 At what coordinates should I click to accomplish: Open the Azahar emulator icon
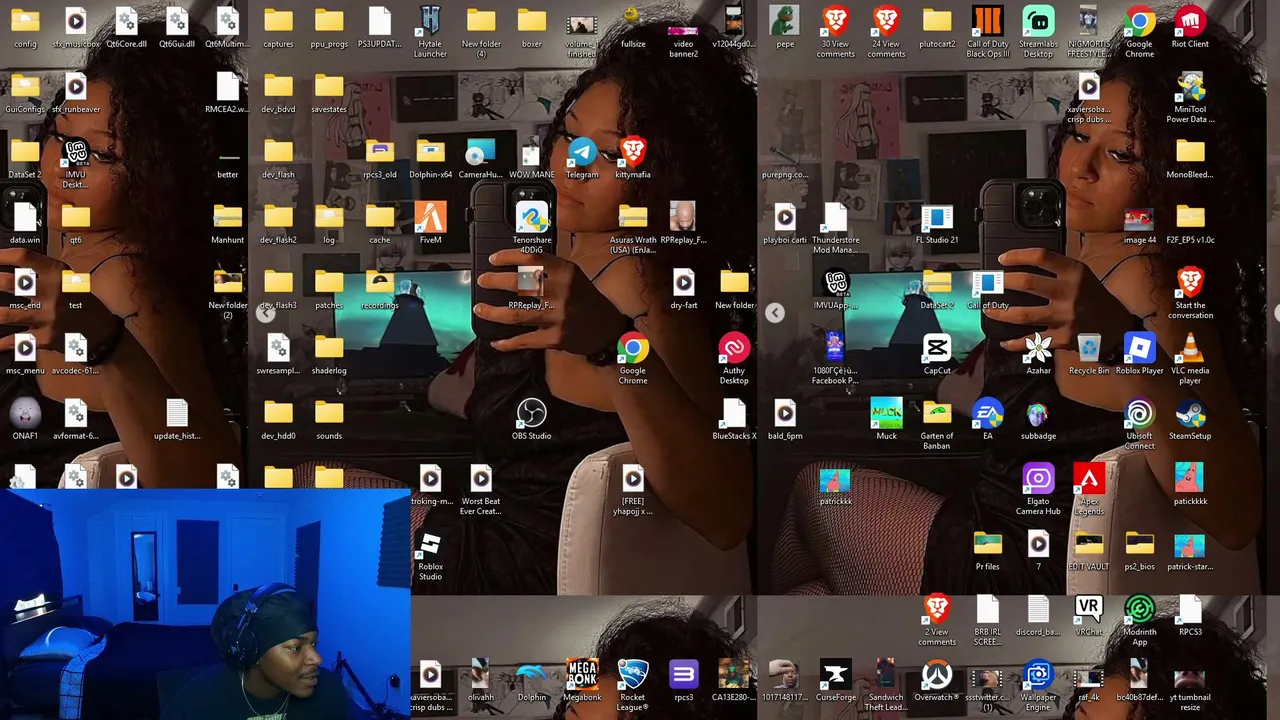(1038, 354)
